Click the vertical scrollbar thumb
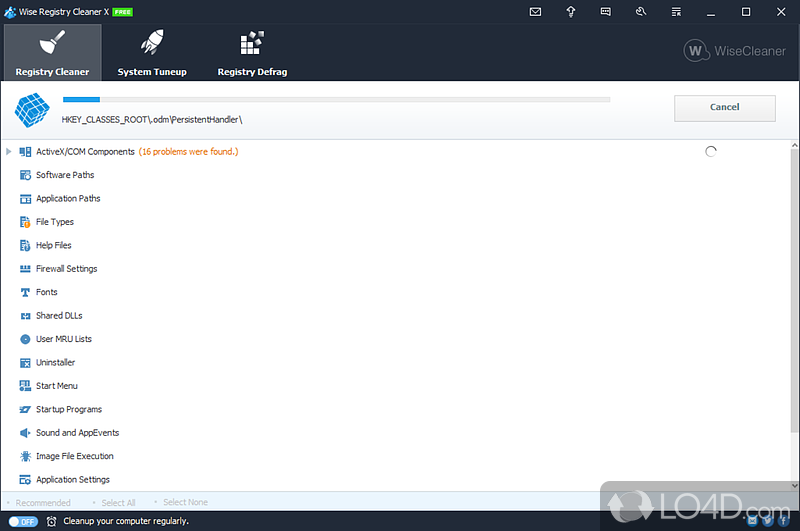Viewport: 800px width, 531px height. click(x=794, y=292)
